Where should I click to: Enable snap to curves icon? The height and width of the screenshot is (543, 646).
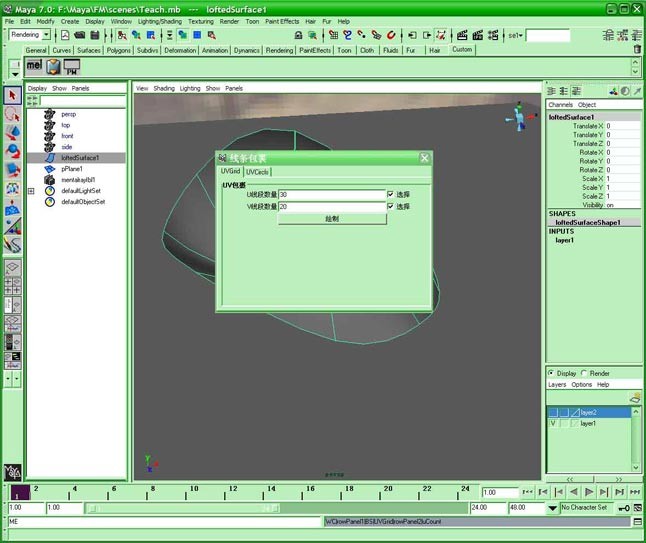click(348, 35)
